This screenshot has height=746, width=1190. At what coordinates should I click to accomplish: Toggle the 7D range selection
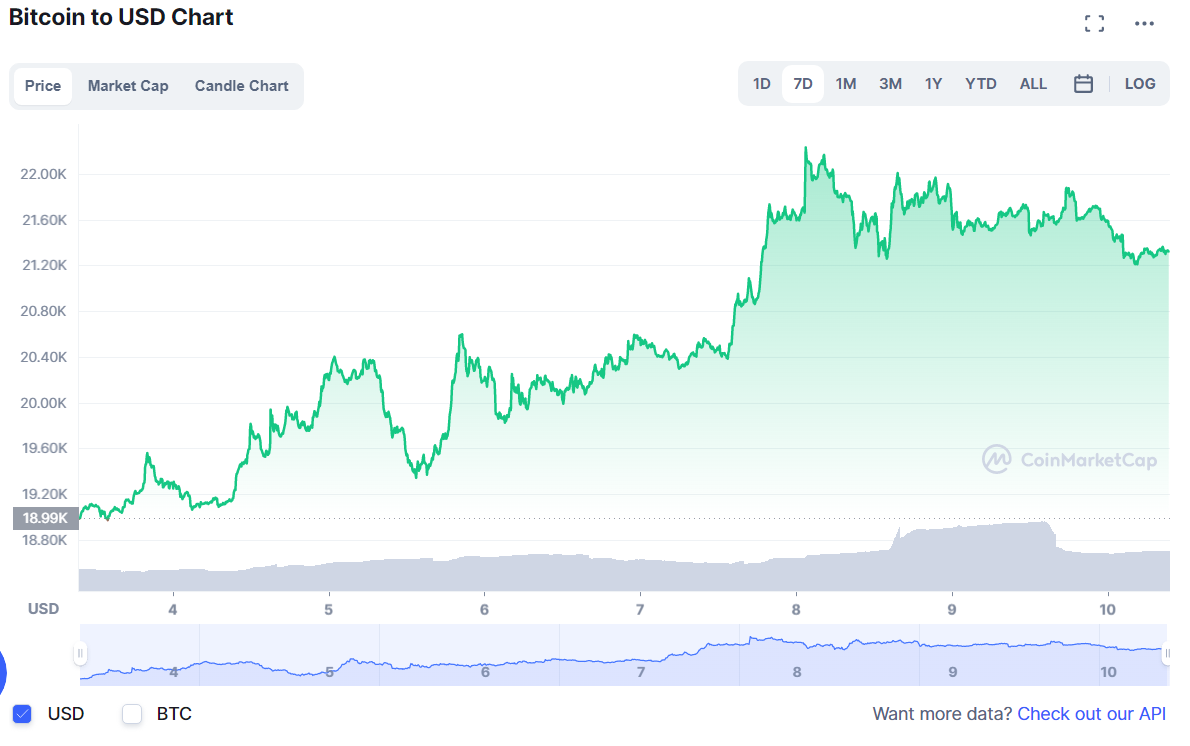tap(802, 84)
